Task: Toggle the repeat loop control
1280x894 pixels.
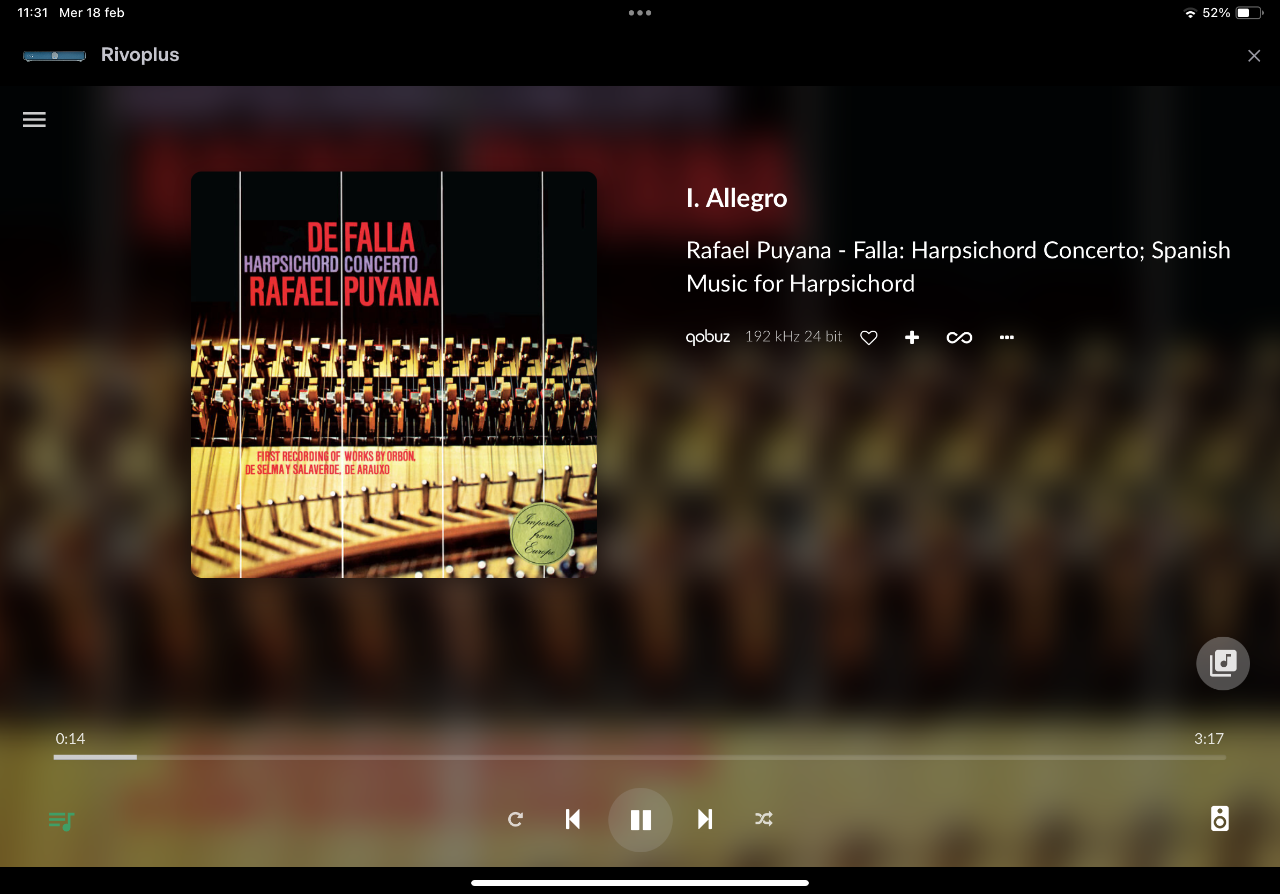Action: coord(515,820)
